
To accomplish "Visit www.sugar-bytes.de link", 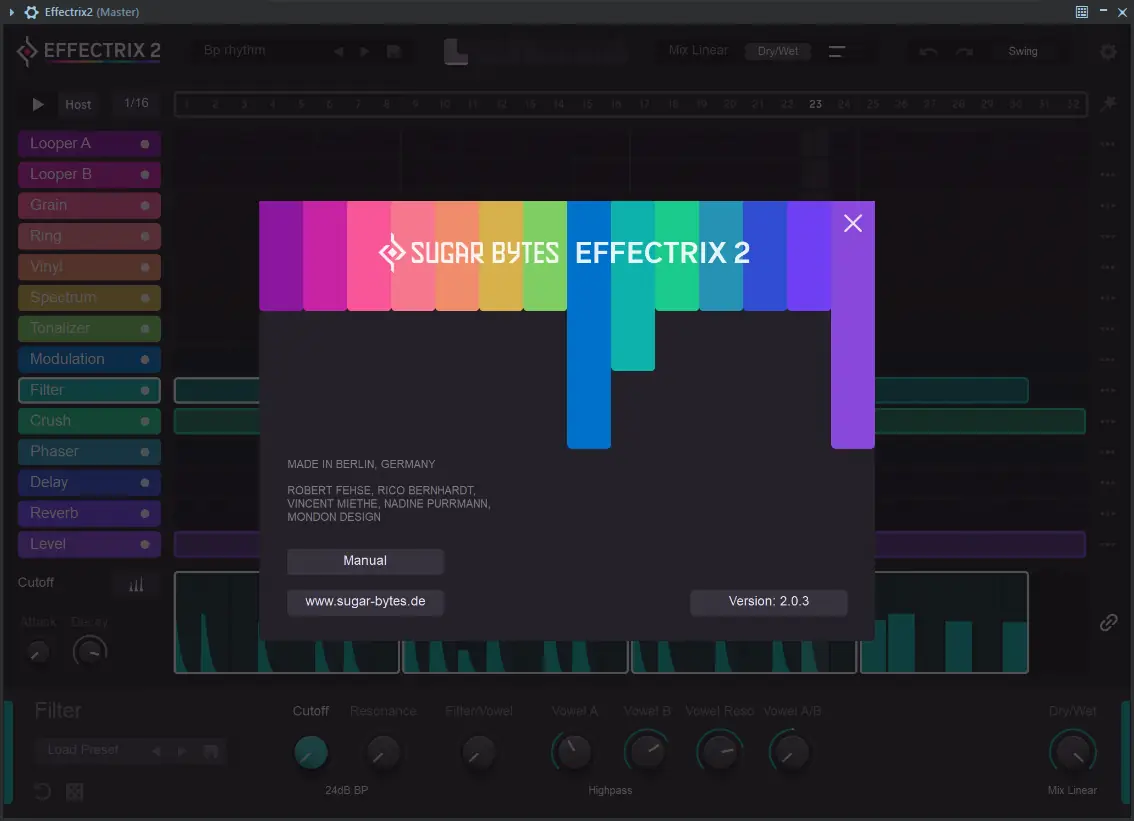I will pos(365,601).
